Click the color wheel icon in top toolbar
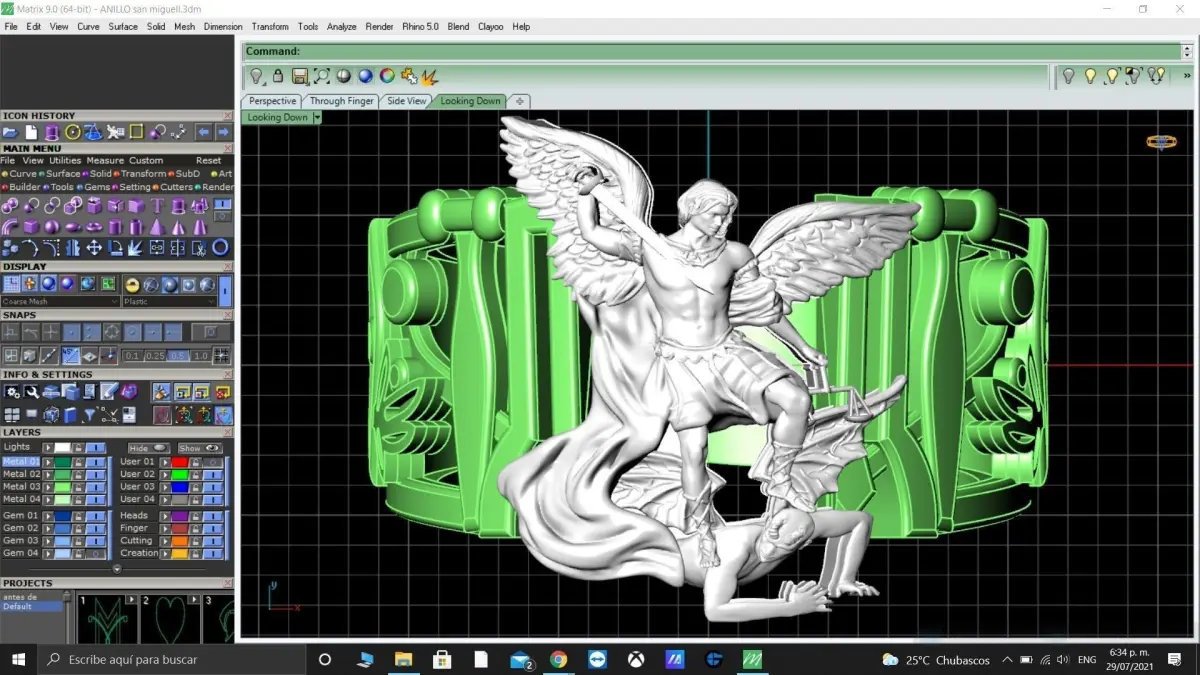 coord(387,76)
